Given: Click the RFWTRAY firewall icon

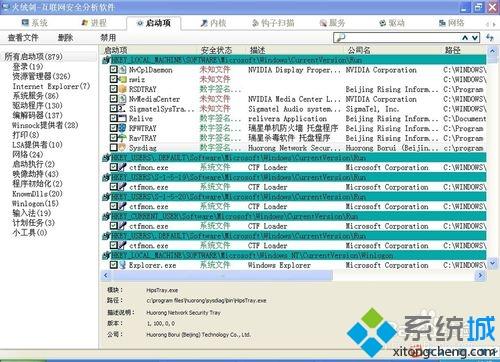Looking at the screenshot, I should (x=123, y=128).
